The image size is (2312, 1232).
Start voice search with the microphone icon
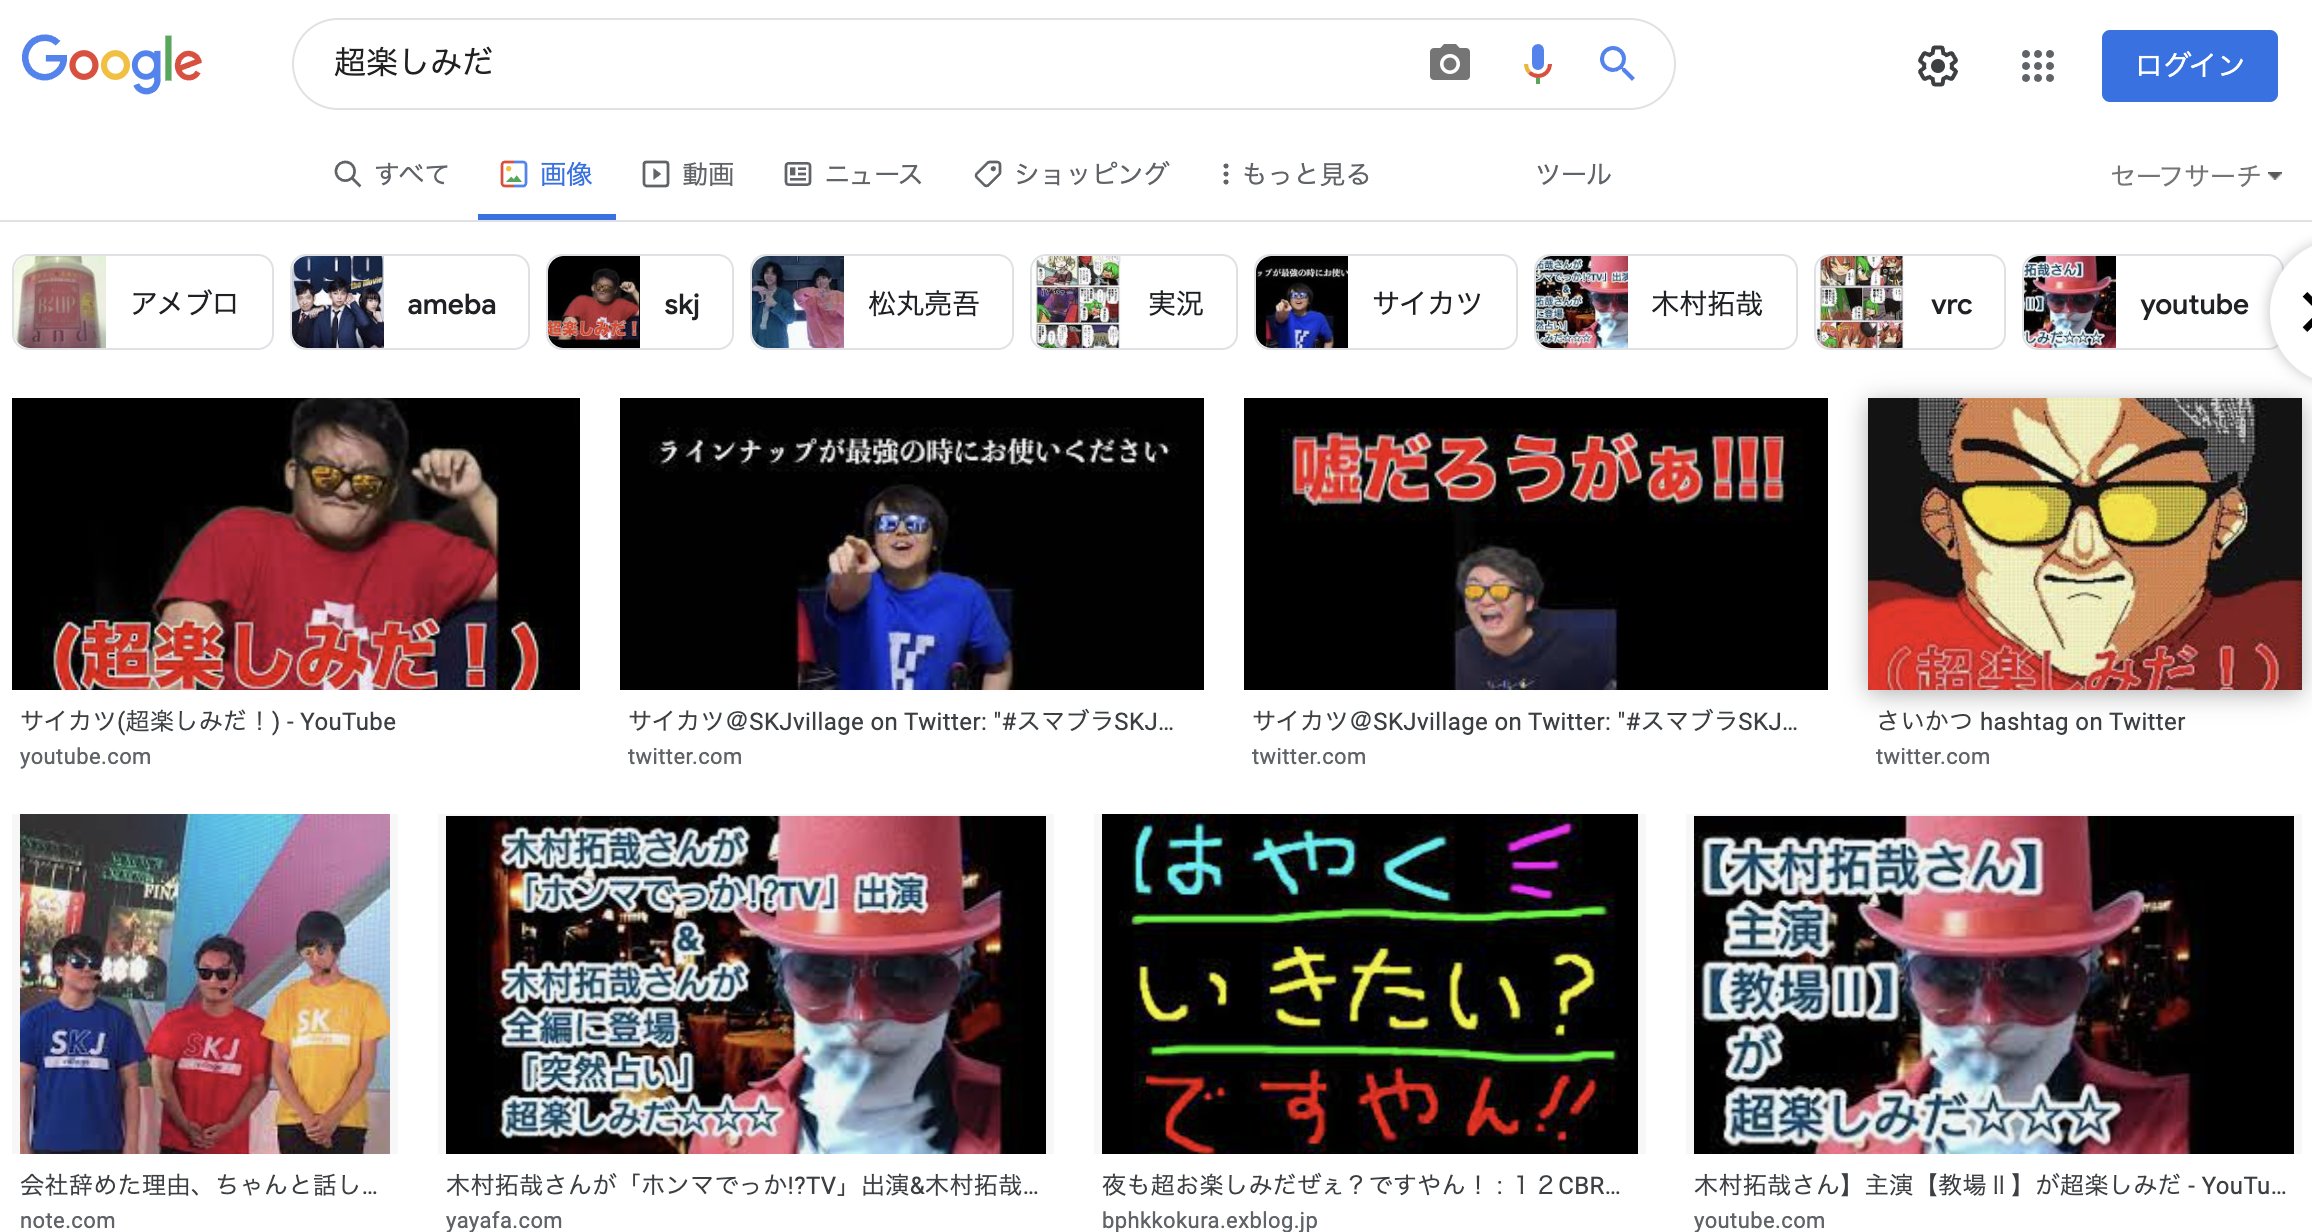[1537, 63]
